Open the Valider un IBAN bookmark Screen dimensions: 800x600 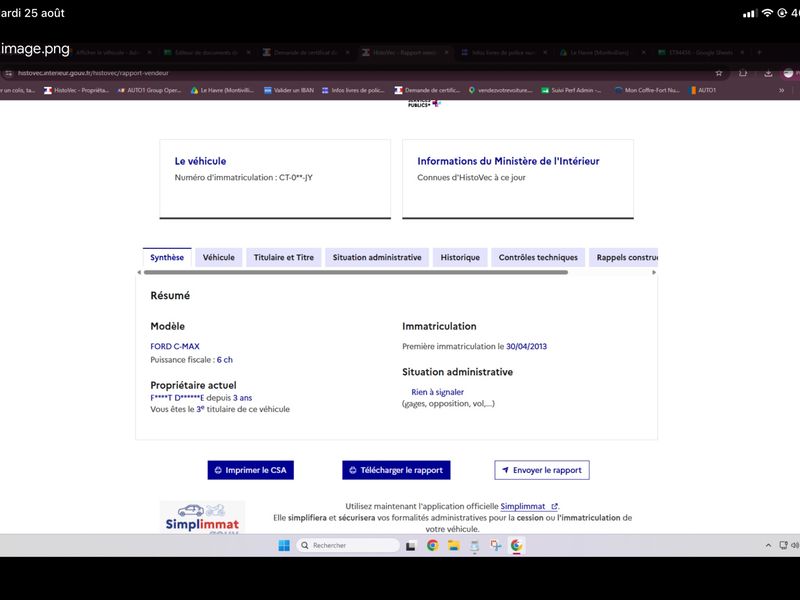[x=289, y=90]
